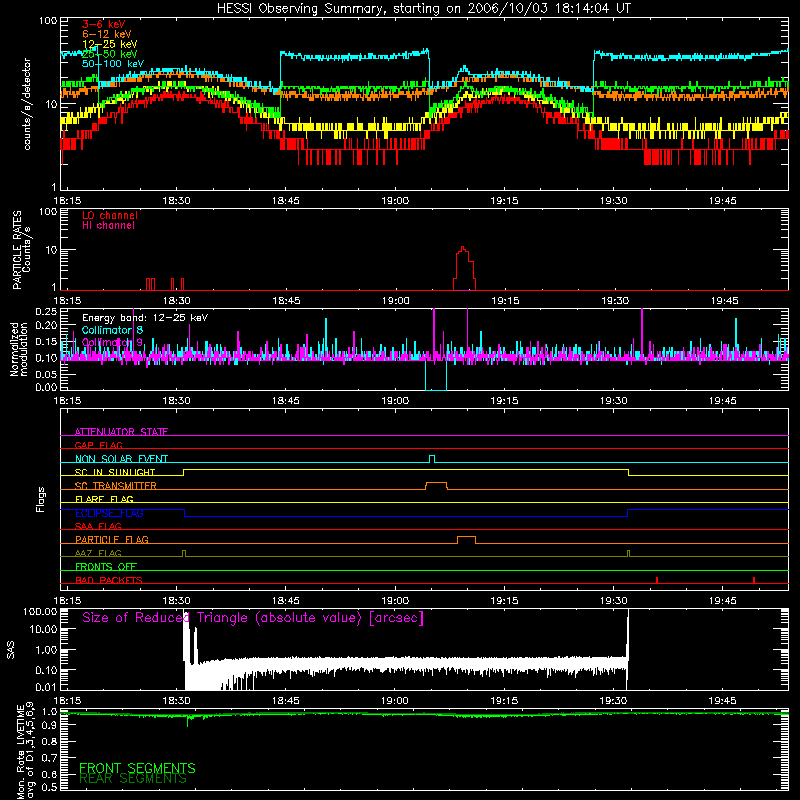Select the 3-6 keV legend entry
The image size is (800, 800).
104,24
